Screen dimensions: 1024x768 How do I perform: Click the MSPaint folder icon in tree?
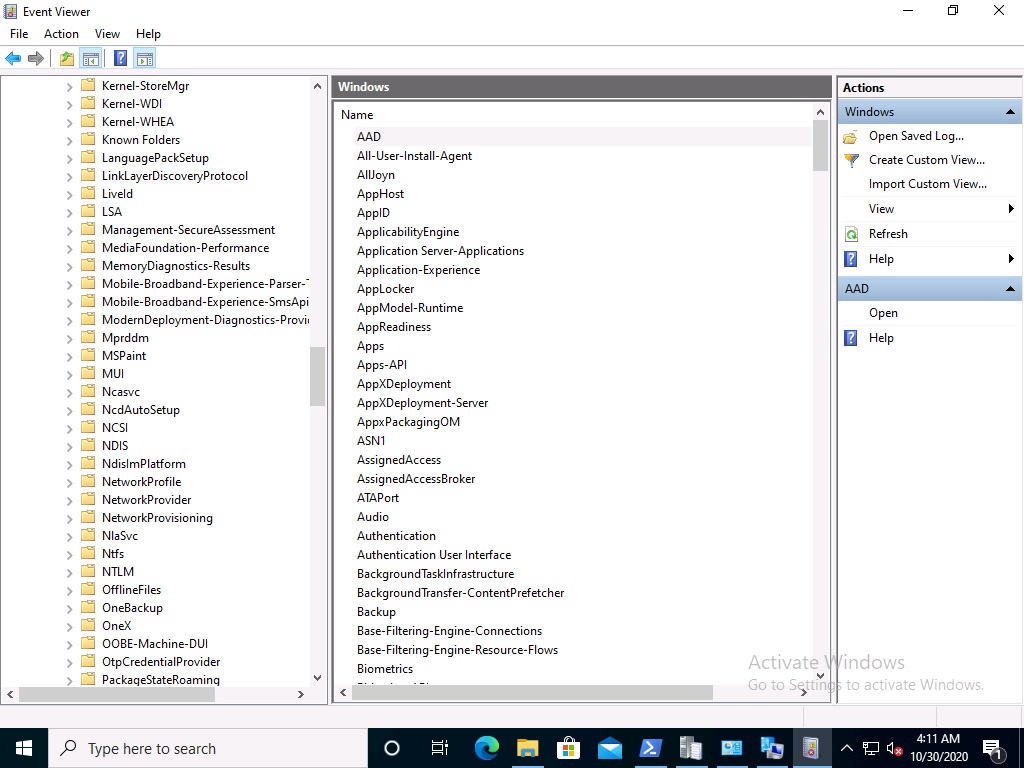[x=88, y=355]
